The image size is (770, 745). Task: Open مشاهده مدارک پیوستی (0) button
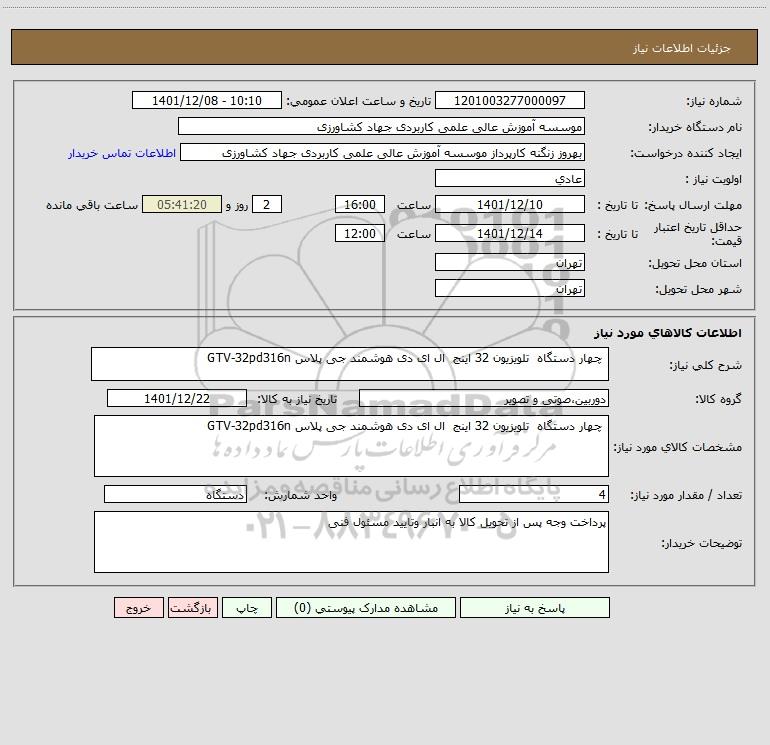(x=366, y=607)
